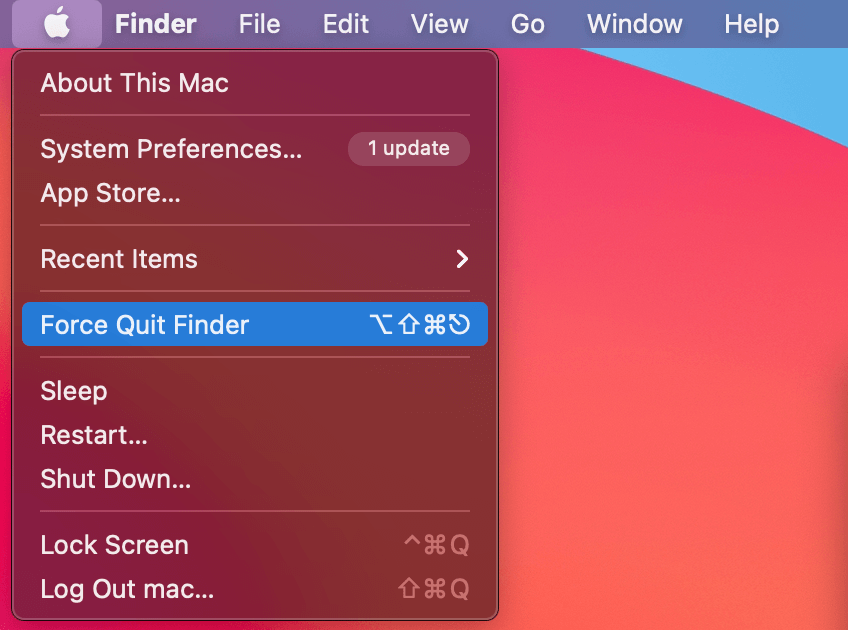The height and width of the screenshot is (630, 848).
Task: Open About This Mac
Action: point(134,83)
